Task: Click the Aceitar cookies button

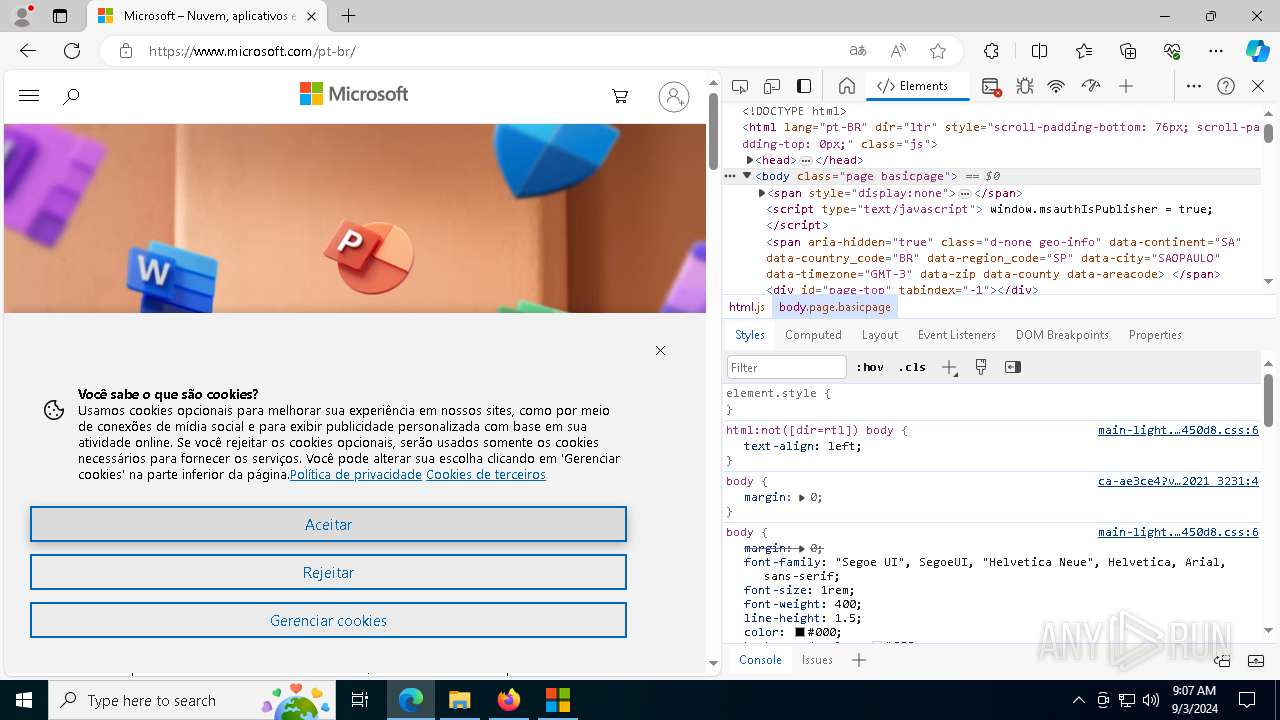Action: (x=328, y=524)
